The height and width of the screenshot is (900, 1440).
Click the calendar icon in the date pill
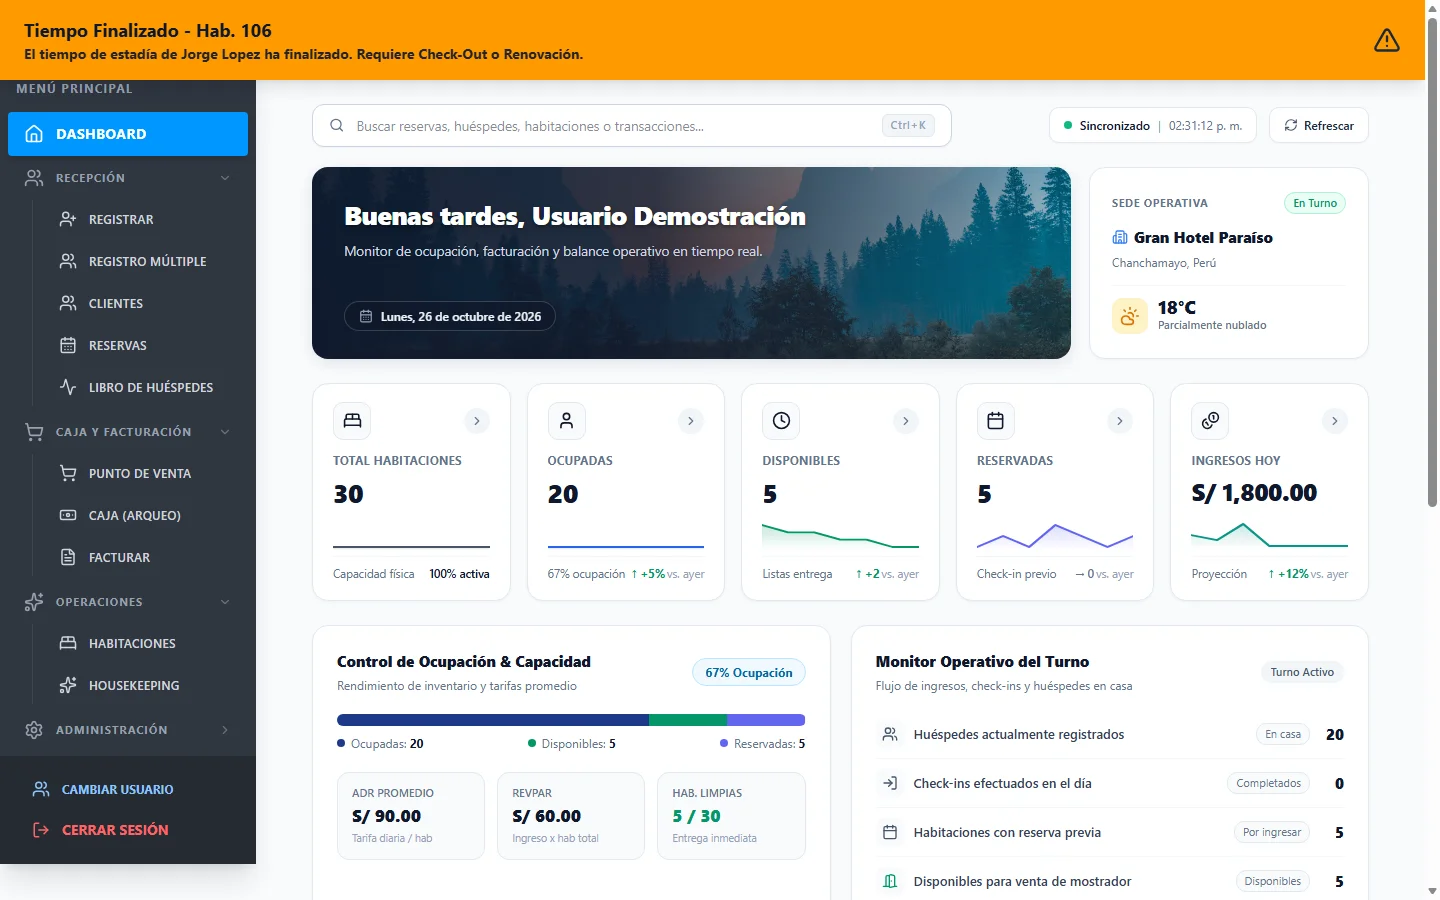click(366, 316)
